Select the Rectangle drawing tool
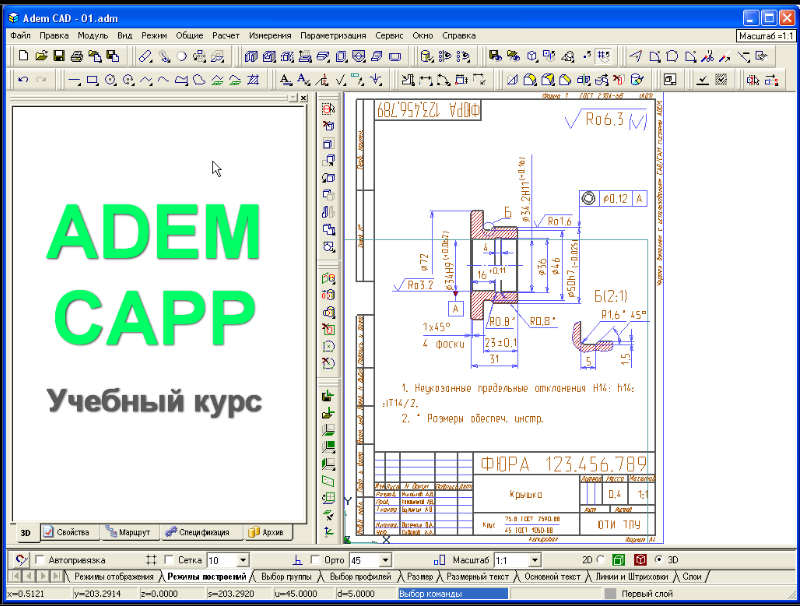Image resolution: width=800 pixels, height=606 pixels. [x=92, y=80]
